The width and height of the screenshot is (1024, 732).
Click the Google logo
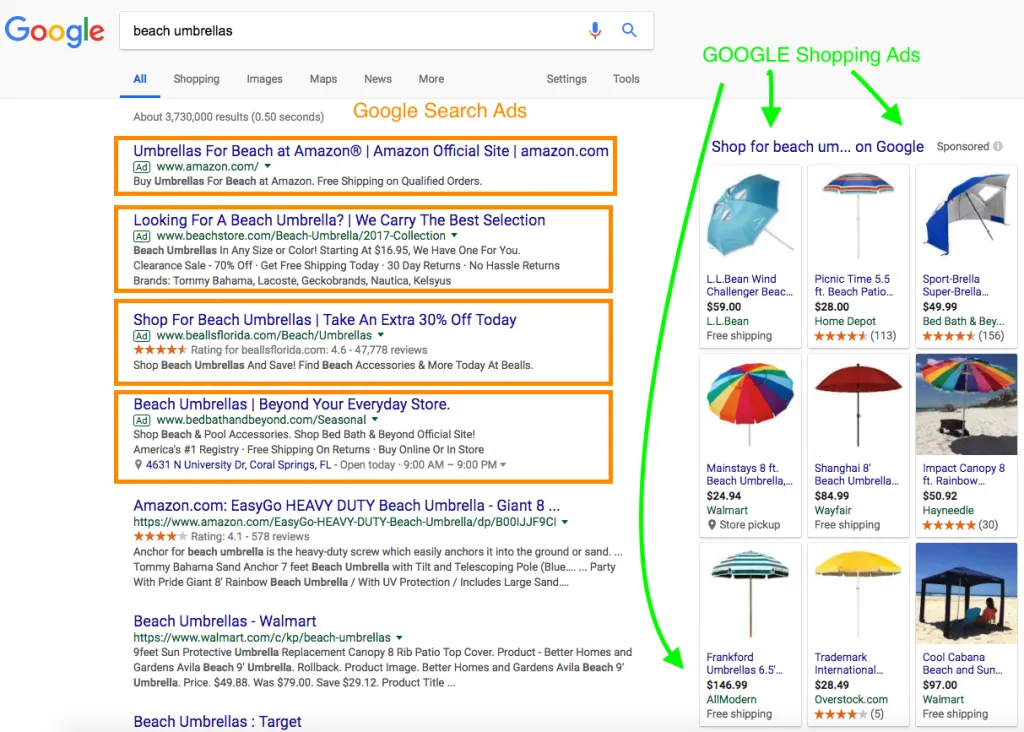point(54,31)
